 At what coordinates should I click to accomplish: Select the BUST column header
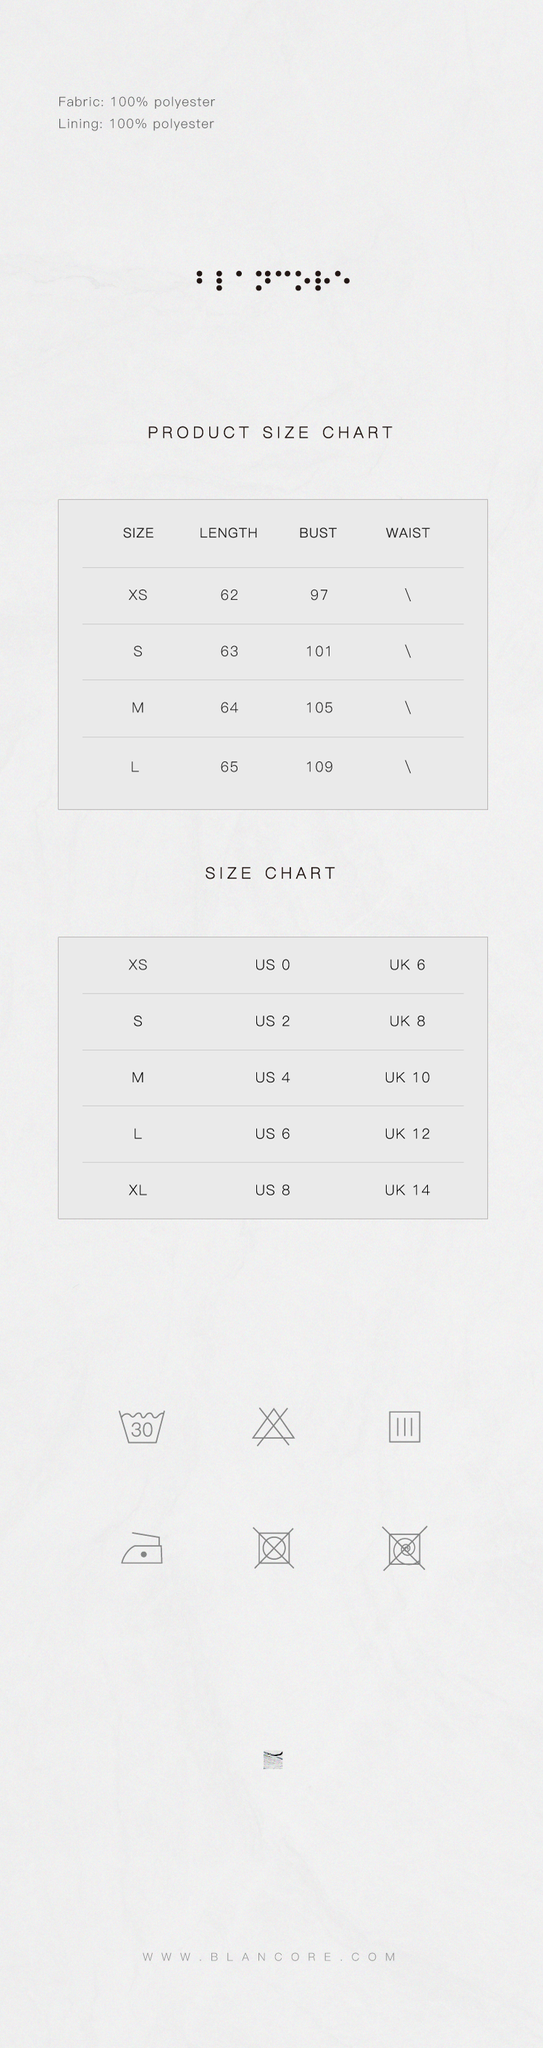coord(318,533)
